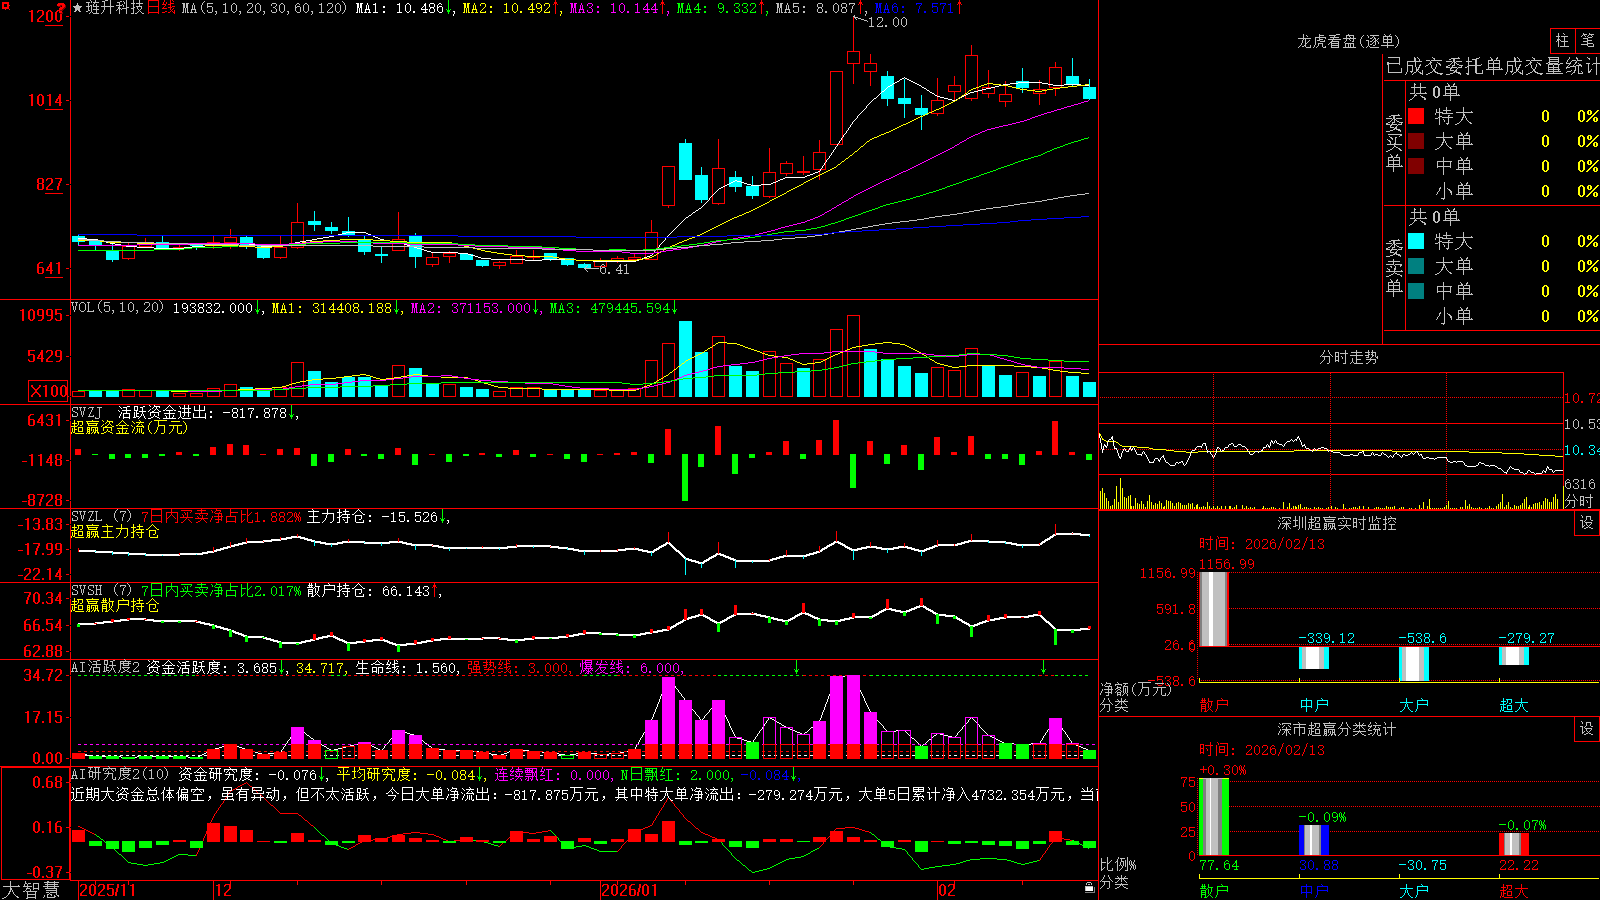Click the 12 month marker on the time axis
Image resolution: width=1600 pixels, height=900 pixels.
click(224, 890)
